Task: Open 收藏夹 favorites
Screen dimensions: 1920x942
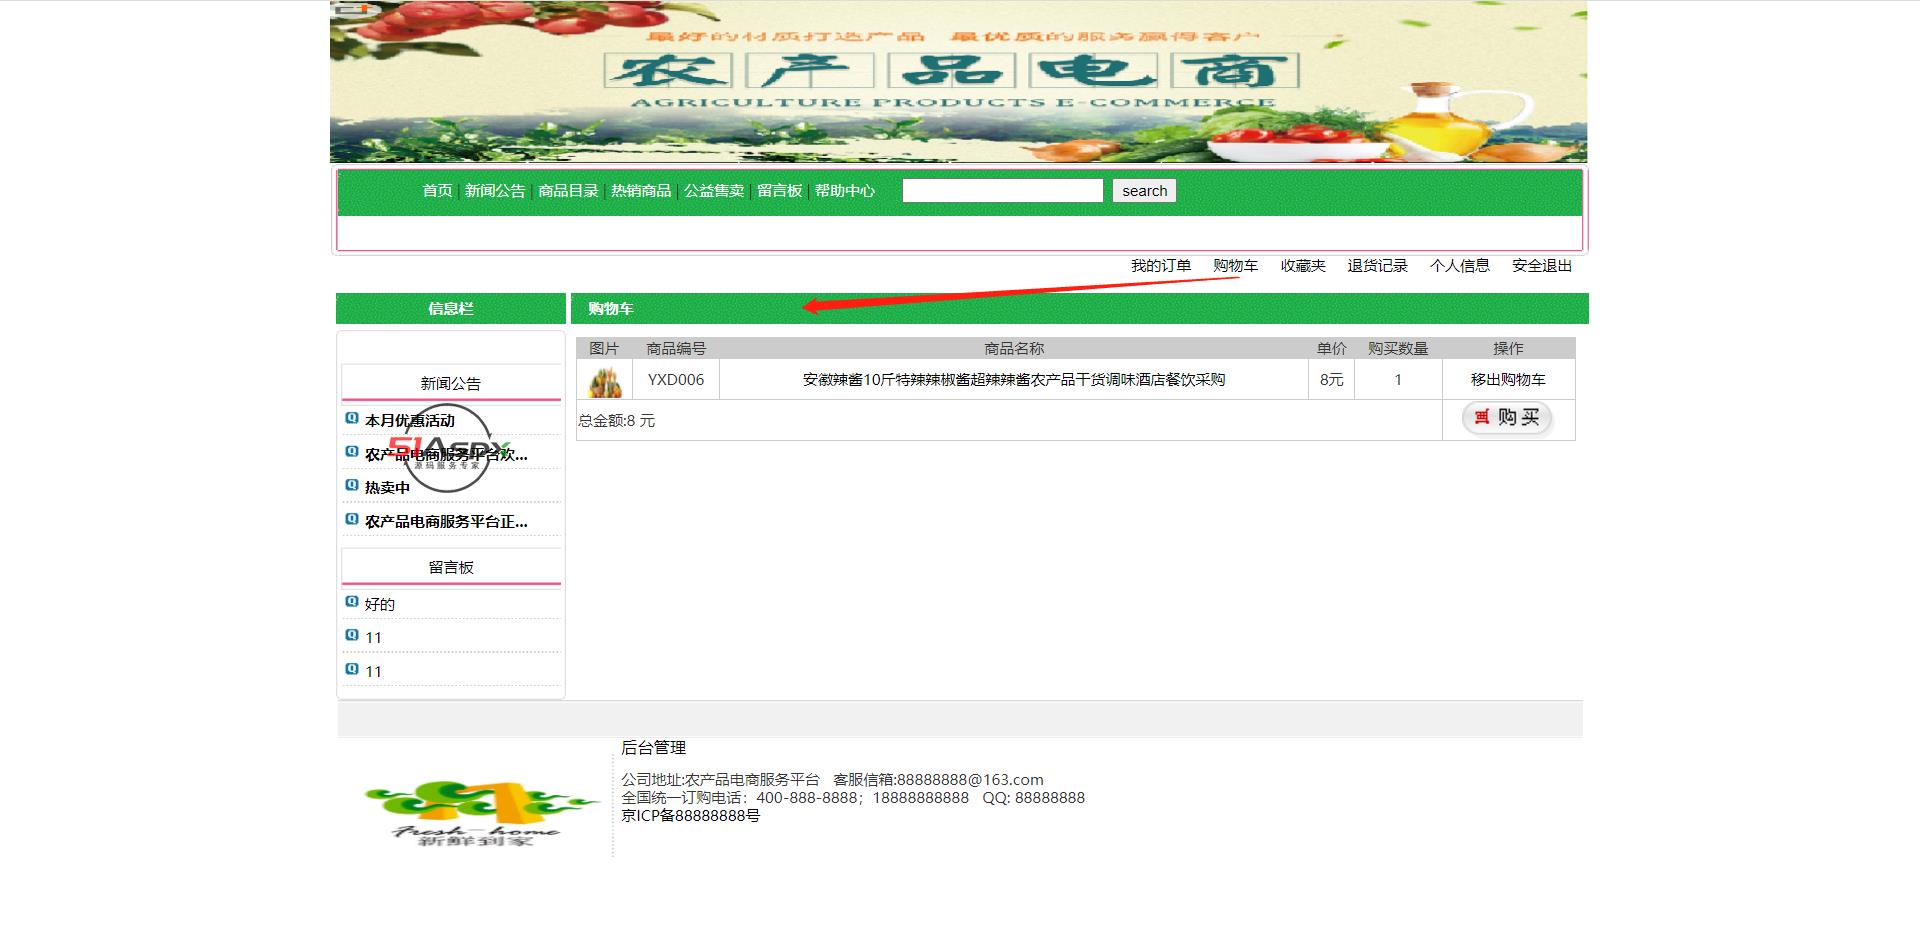Action: tap(1303, 266)
